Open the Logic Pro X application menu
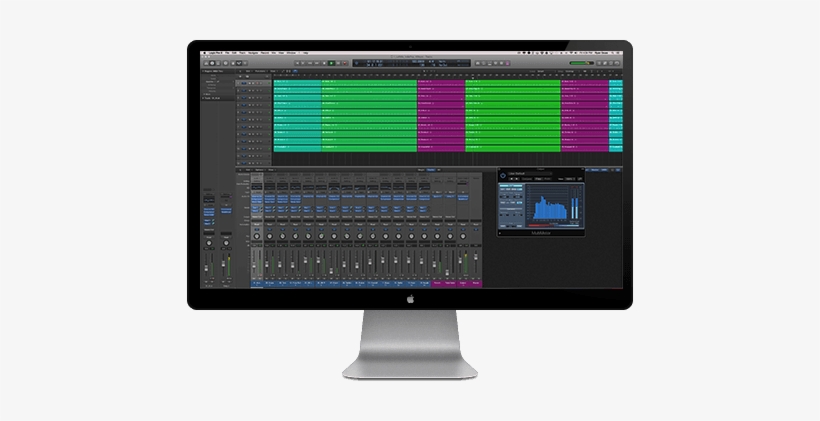Image resolution: width=820 pixels, height=421 pixels. click(216, 53)
